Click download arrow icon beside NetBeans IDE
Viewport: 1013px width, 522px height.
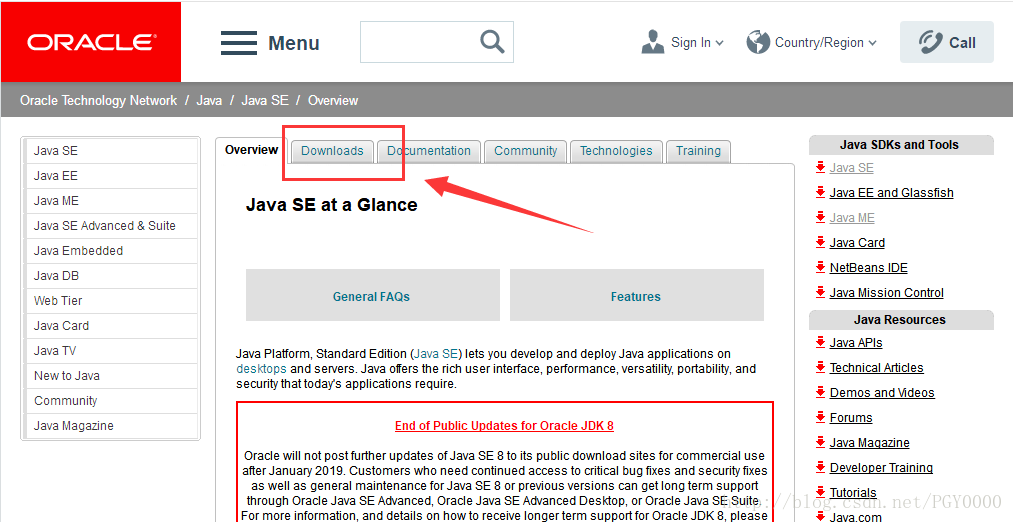(x=820, y=267)
